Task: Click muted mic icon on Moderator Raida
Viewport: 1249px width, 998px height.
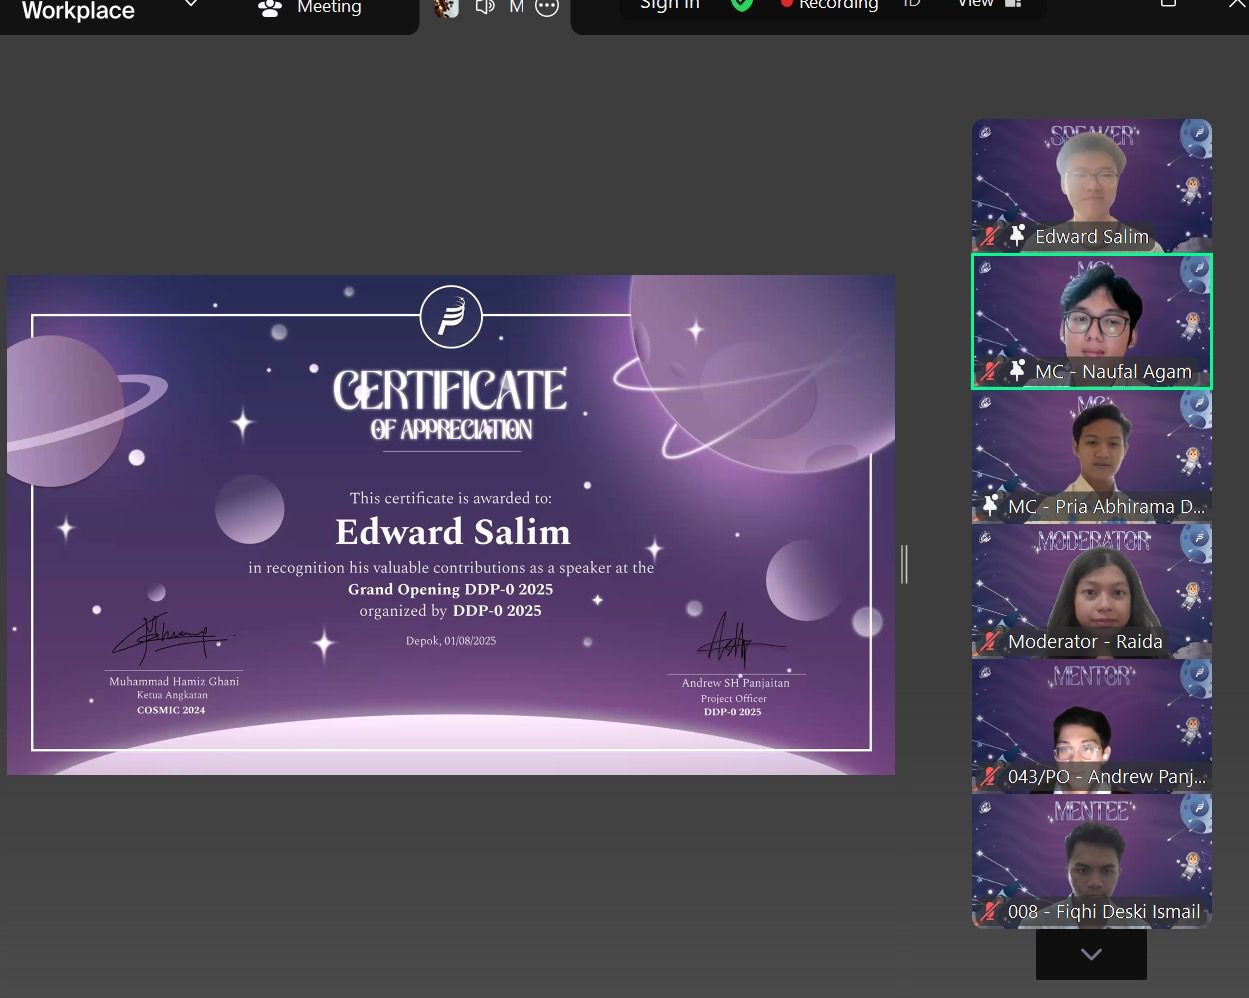Action: pos(990,641)
